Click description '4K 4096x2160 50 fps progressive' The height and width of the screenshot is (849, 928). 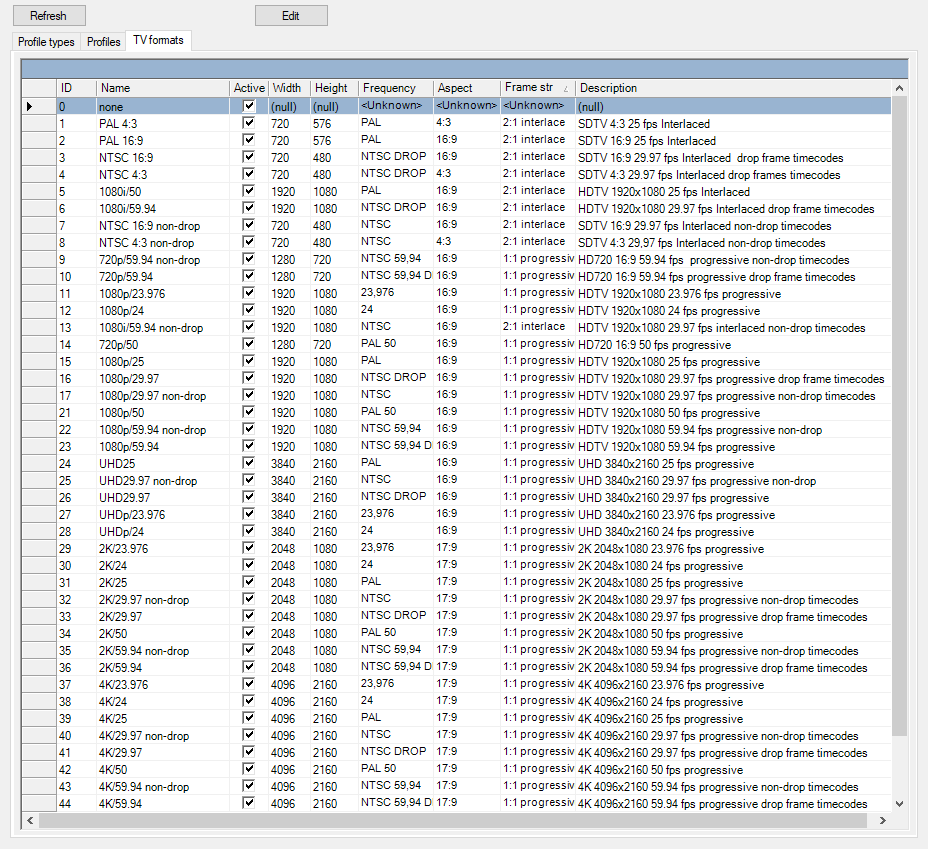pos(733,769)
